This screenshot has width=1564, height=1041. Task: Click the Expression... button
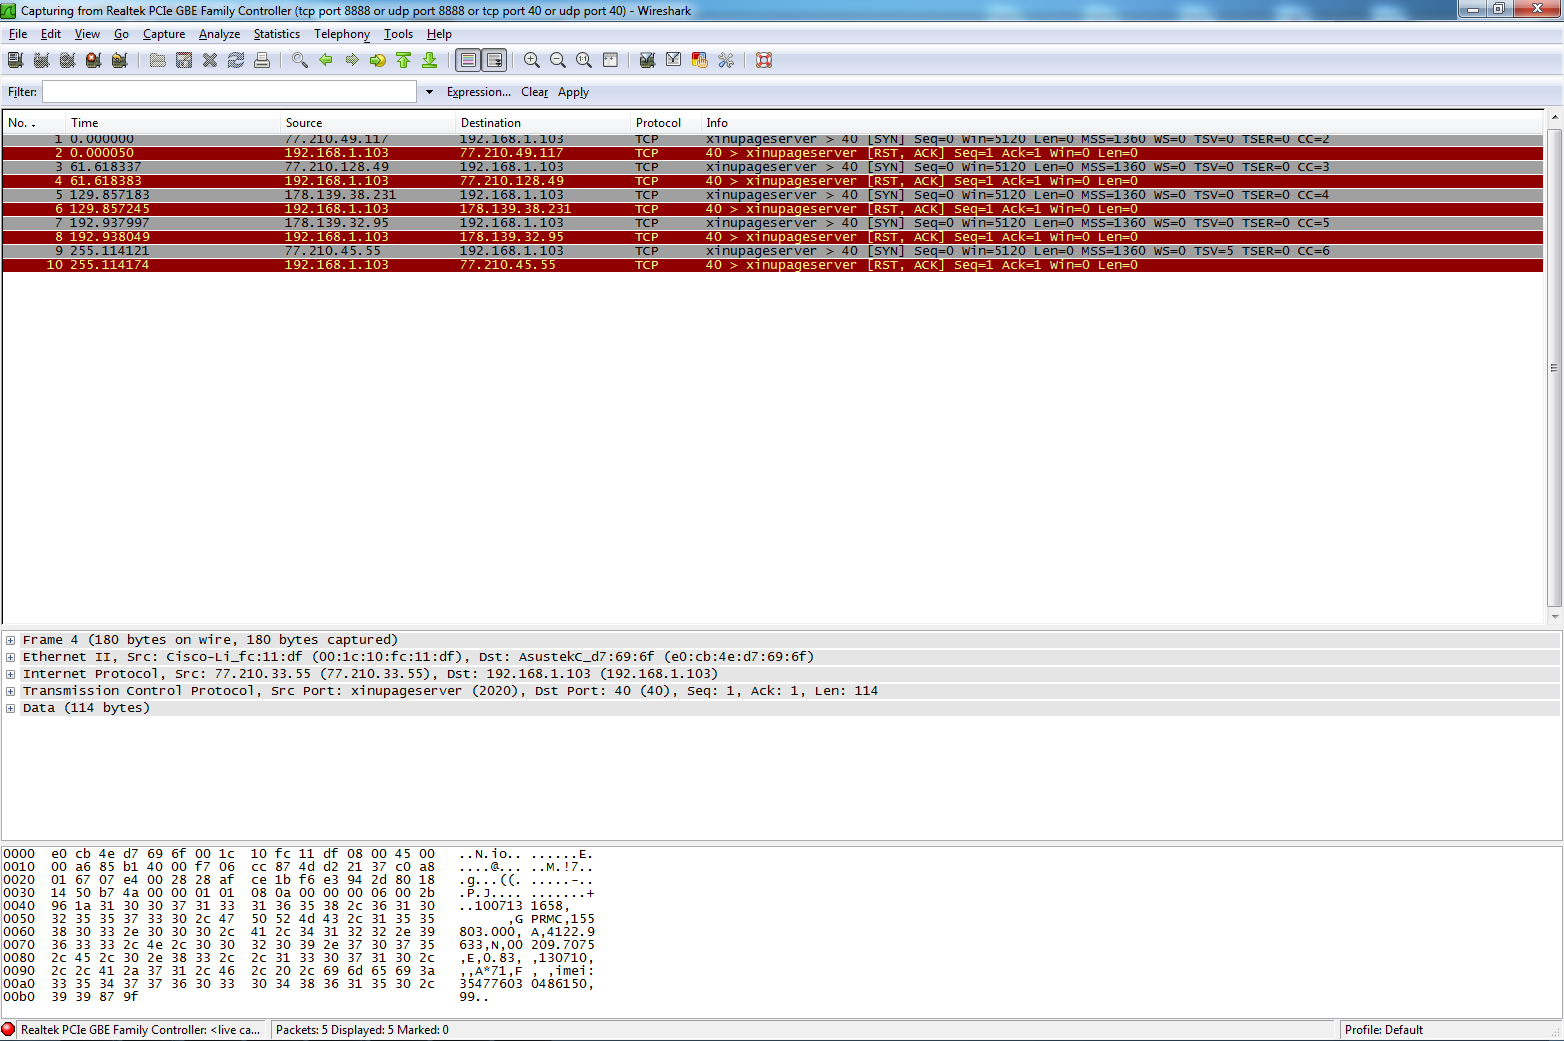(479, 92)
